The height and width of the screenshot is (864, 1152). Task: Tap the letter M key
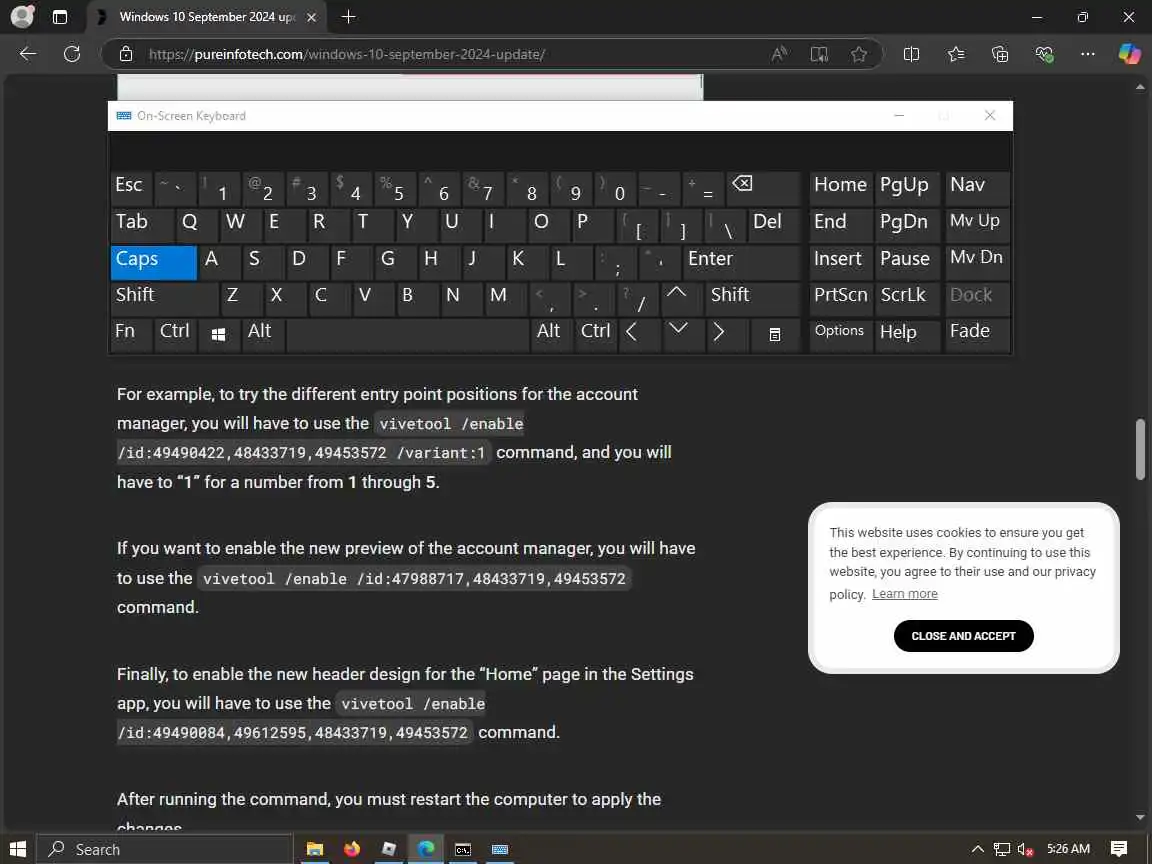505,298
